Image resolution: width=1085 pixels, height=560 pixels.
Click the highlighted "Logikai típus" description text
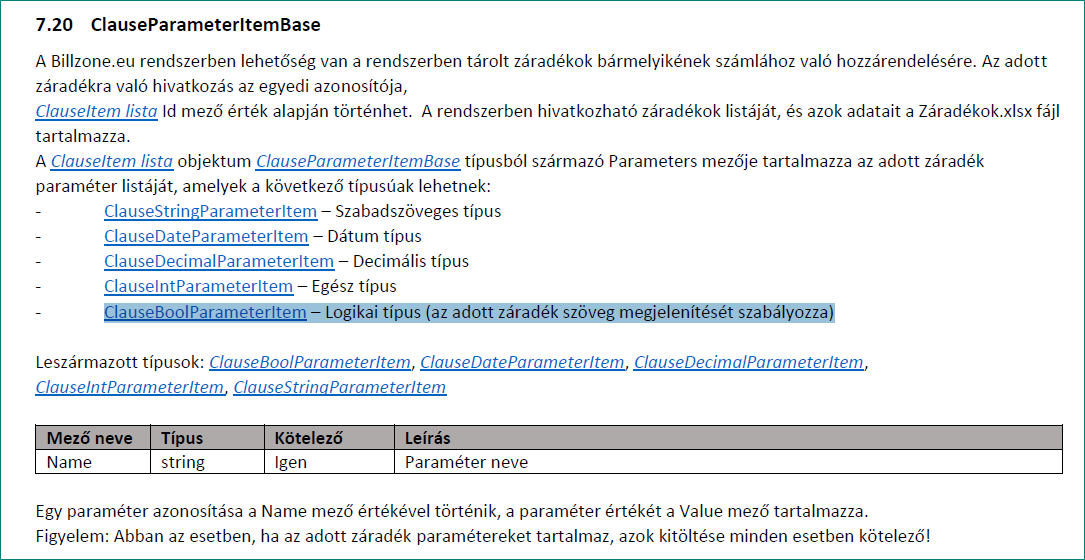coord(582,313)
